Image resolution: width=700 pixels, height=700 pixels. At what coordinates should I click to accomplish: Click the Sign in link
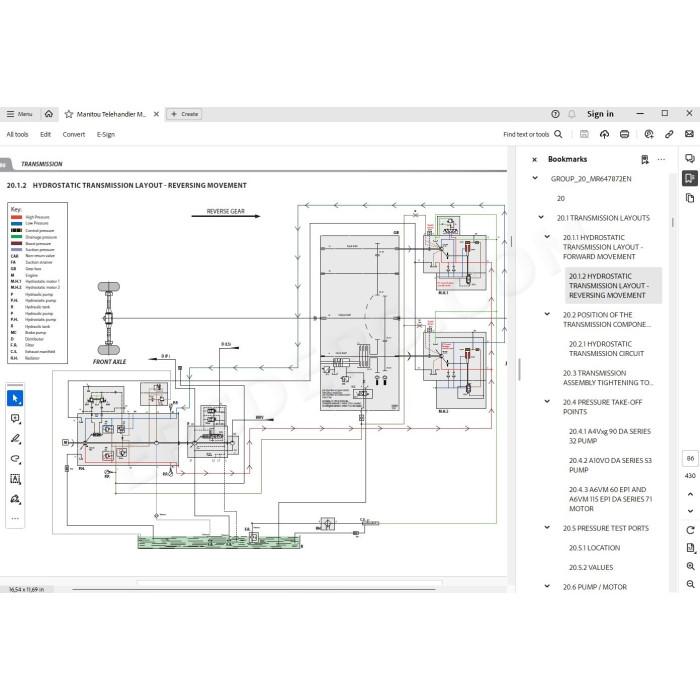click(600, 114)
